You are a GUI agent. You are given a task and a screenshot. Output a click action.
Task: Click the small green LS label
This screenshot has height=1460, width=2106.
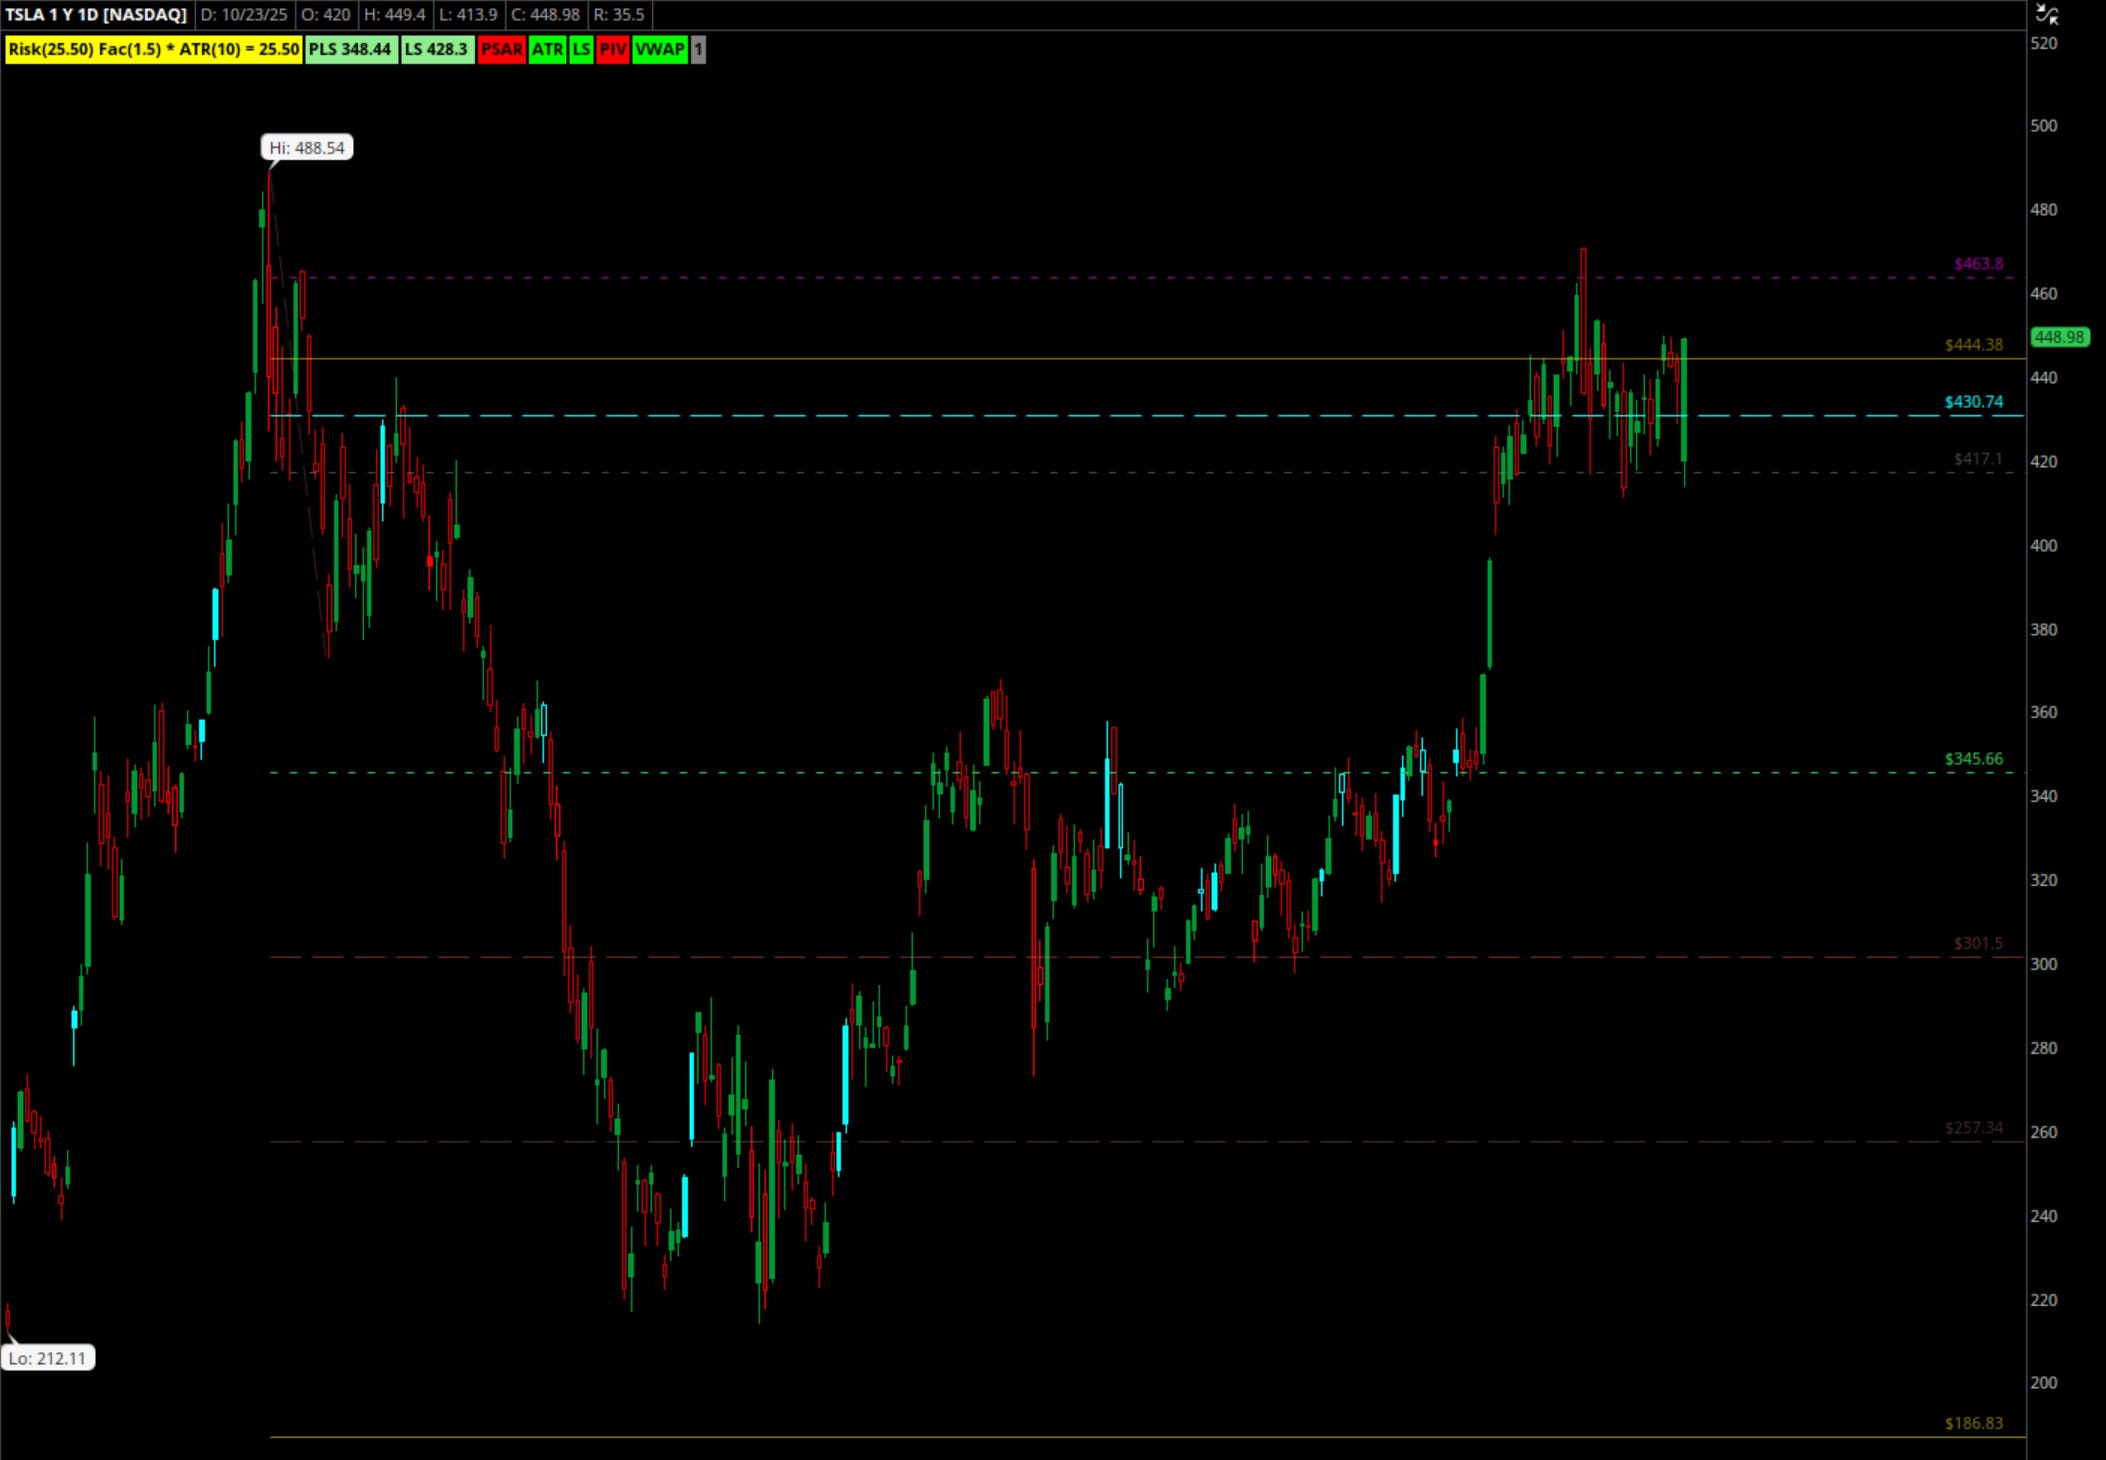pyautogui.click(x=581, y=49)
